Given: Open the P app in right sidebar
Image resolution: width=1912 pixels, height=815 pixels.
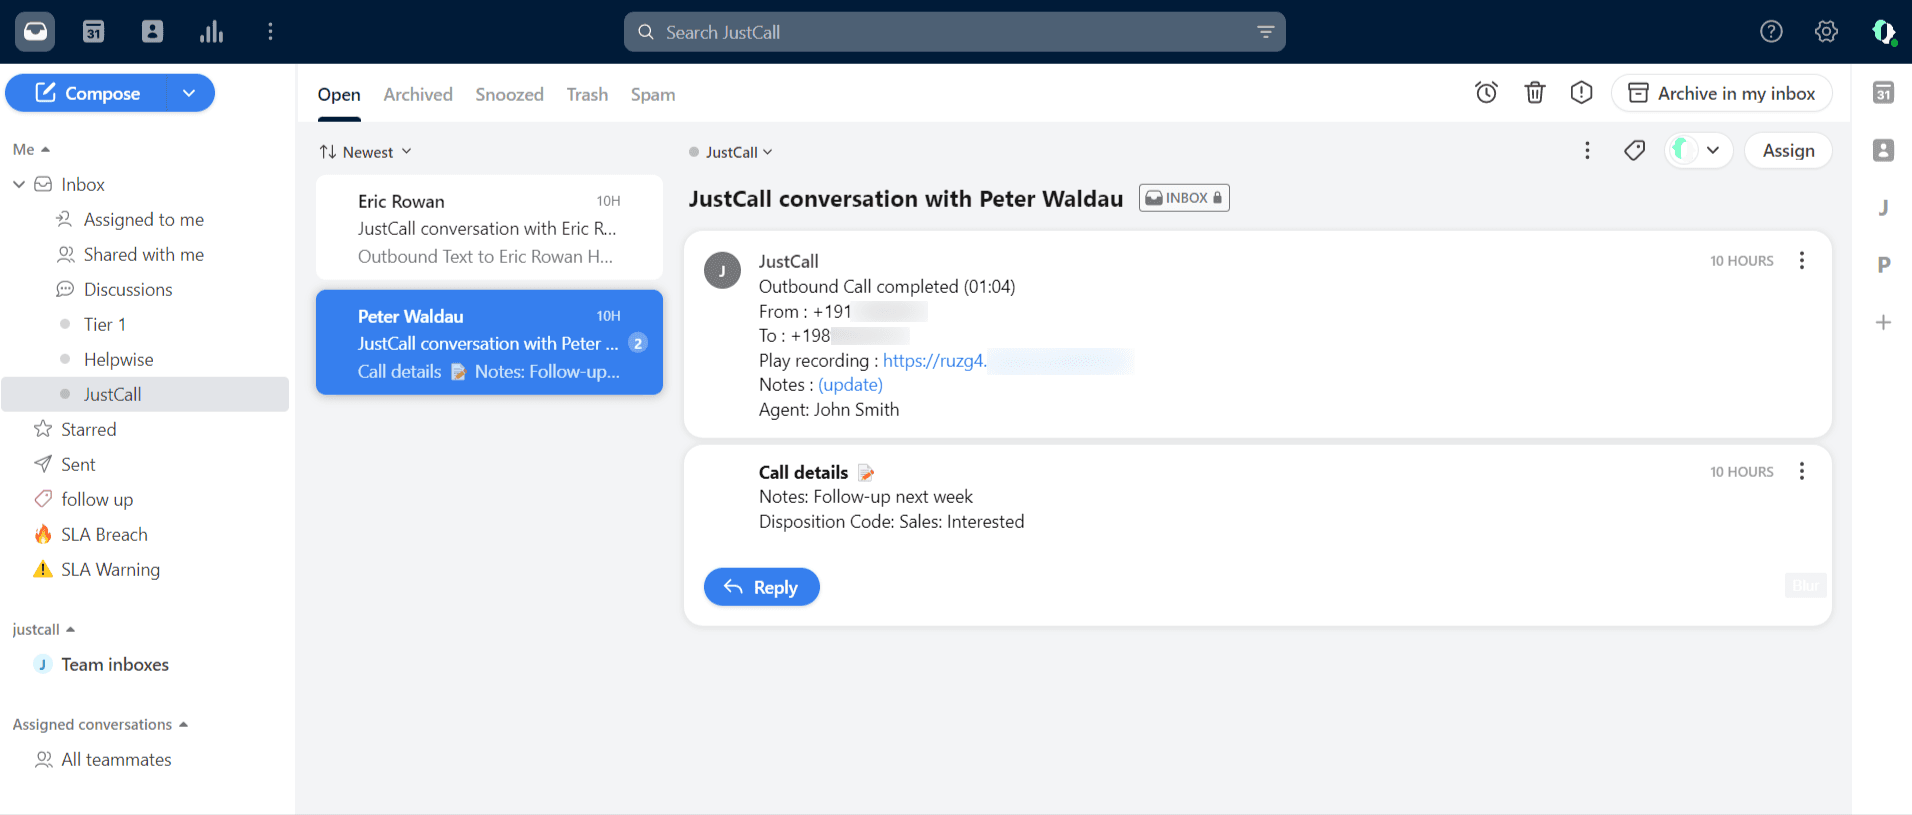Looking at the screenshot, I should (1883, 265).
